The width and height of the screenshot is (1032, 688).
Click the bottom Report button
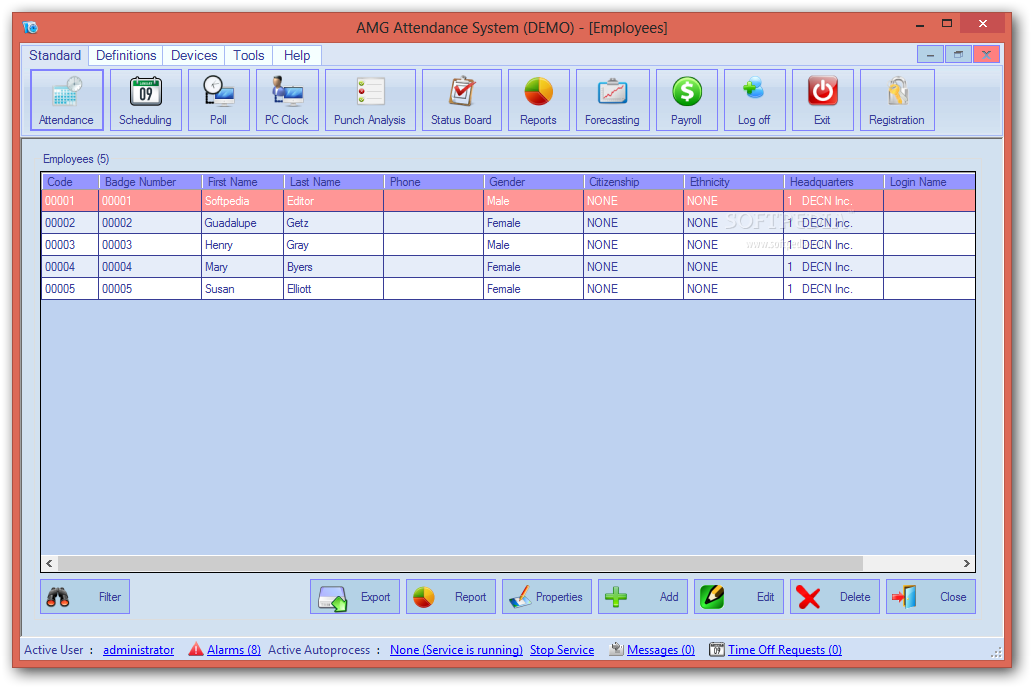(451, 596)
